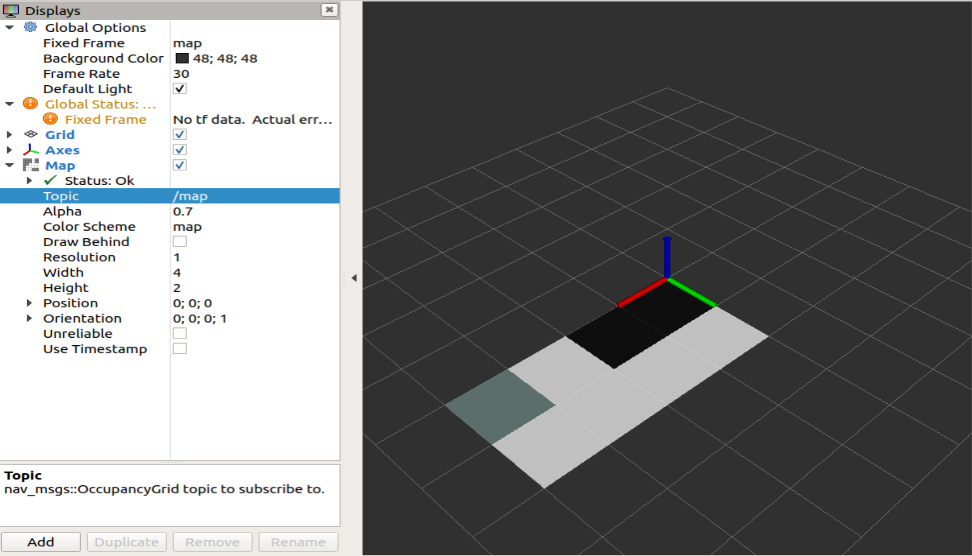Select the Map tree item label
The image size is (972, 556).
[x=60, y=165]
